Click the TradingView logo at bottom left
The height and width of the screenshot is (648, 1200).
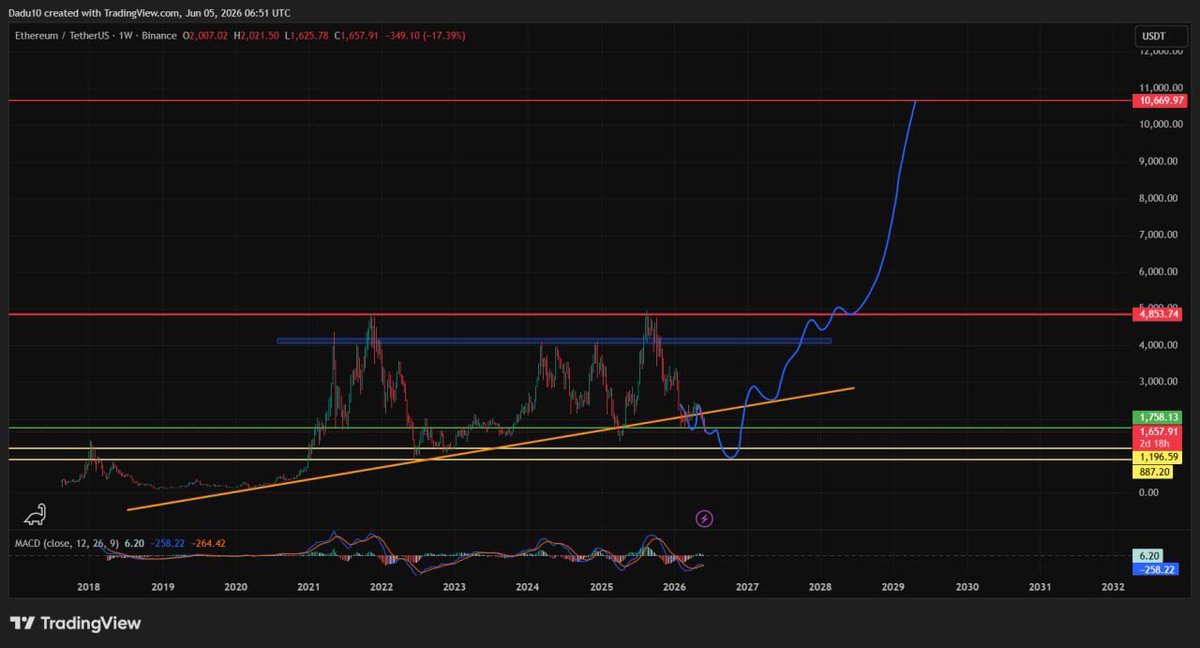pyautogui.click(x=76, y=623)
